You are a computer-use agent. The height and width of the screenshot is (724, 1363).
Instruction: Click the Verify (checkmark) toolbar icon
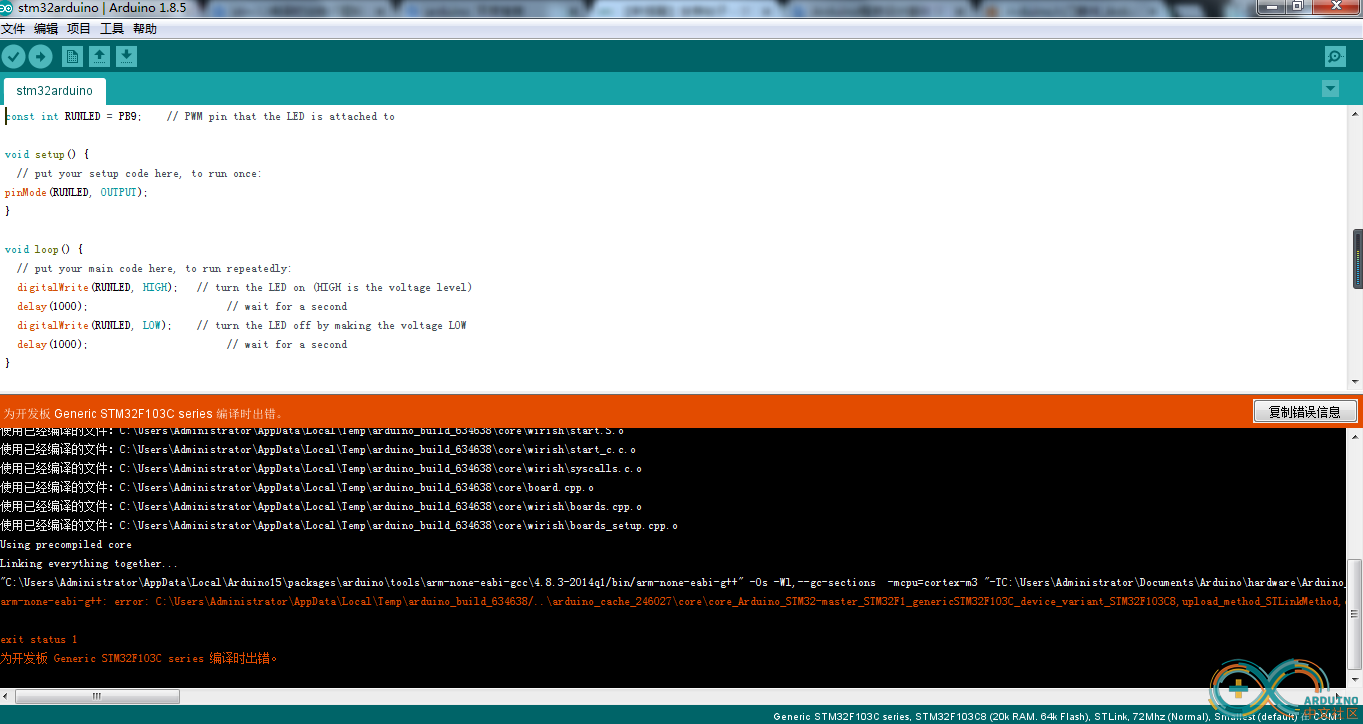click(13, 57)
